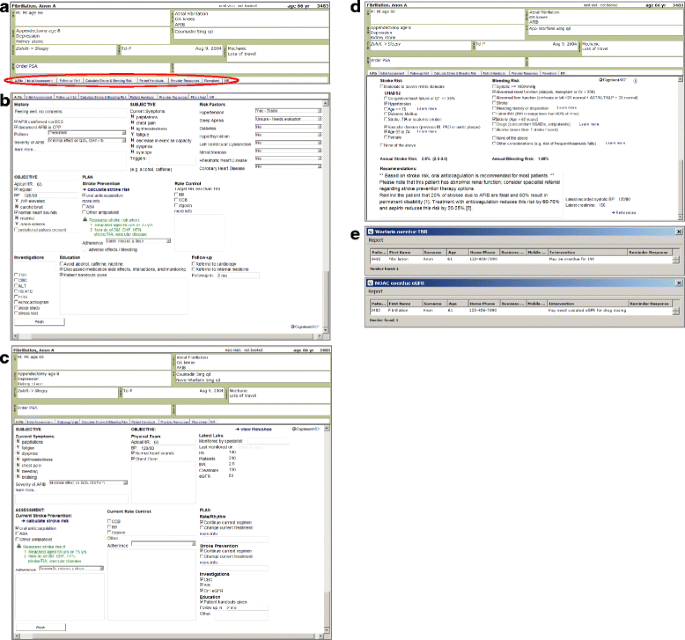
Task: Open Adherence dropdown under Current Rate Control in panel c
Action: coord(163,544)
